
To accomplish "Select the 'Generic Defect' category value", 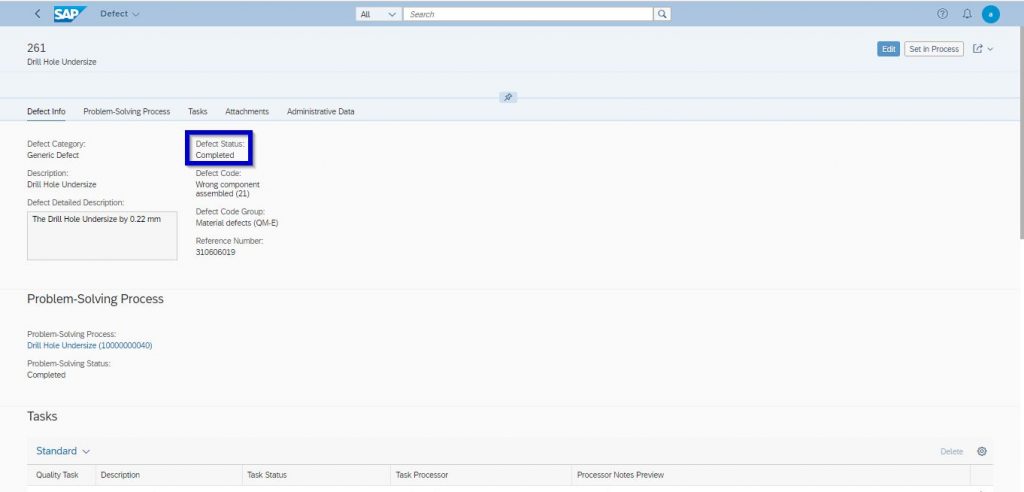I will click(x=53, y=156).
